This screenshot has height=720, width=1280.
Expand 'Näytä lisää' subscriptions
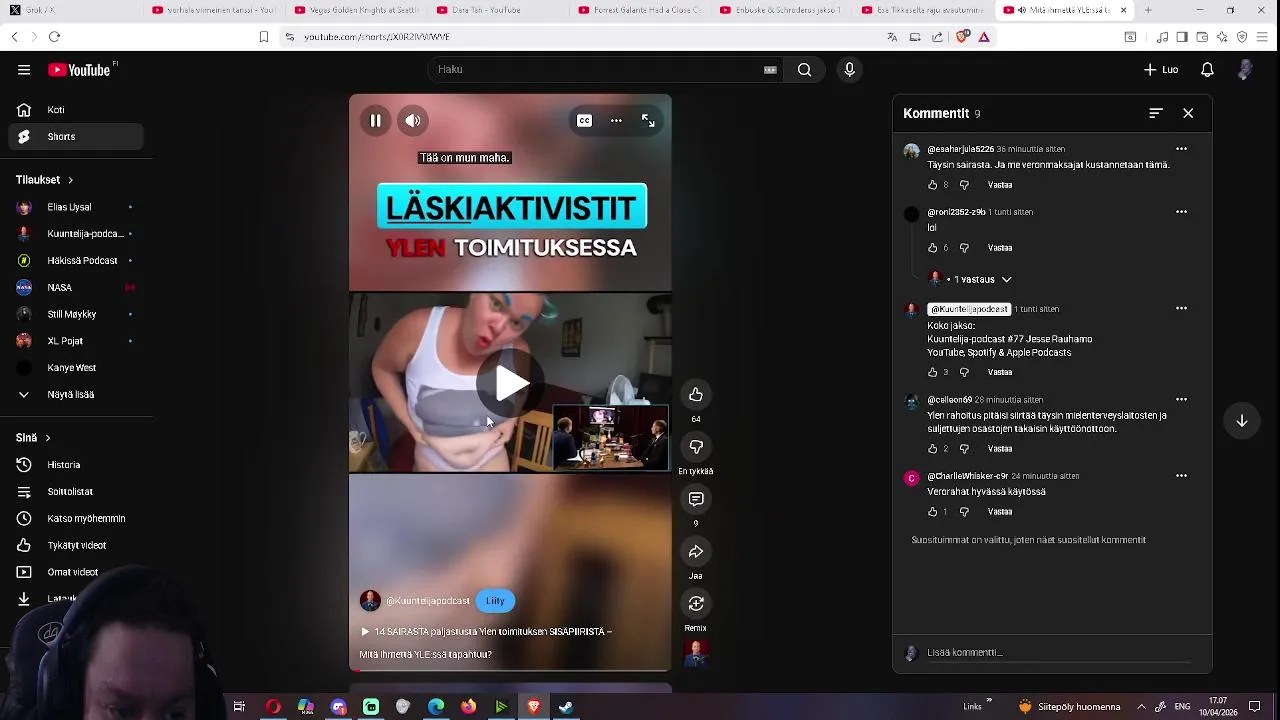tap(76, 394)
